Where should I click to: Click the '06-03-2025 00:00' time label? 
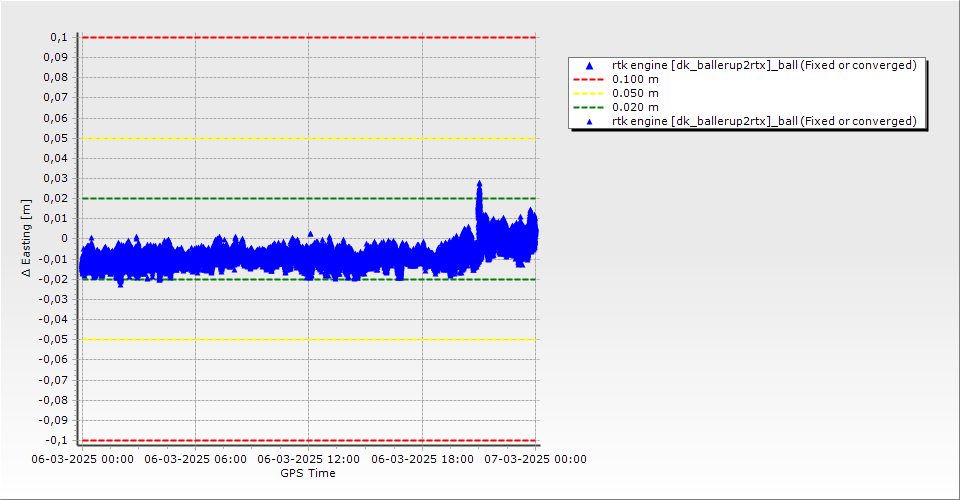[x=83, y=459]
